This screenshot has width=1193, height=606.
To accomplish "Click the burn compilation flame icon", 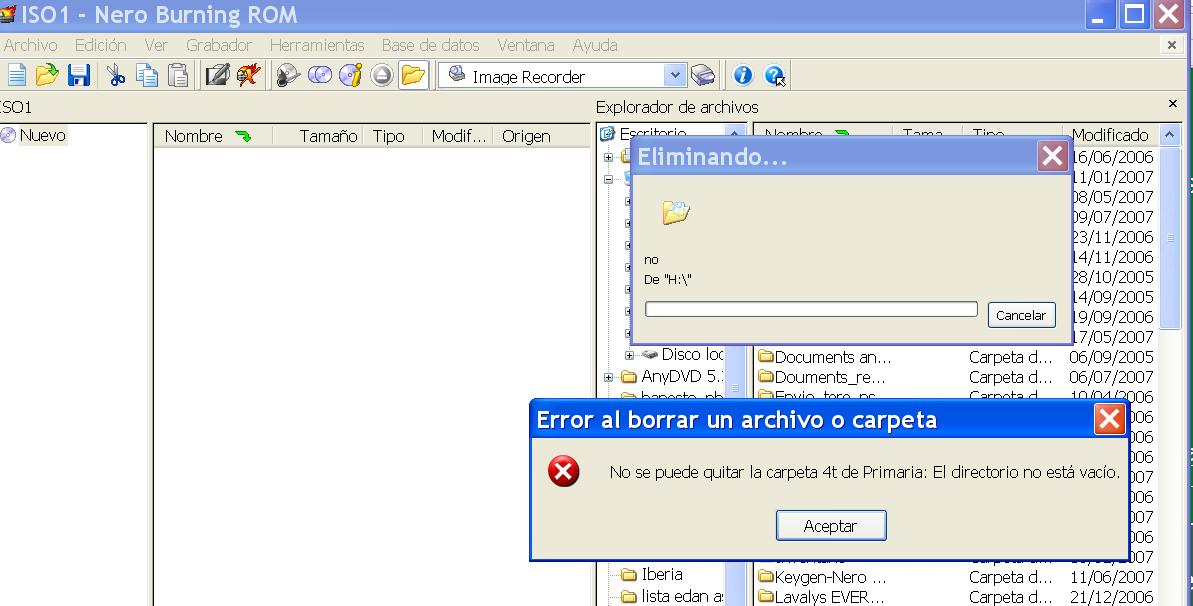I will tap(248, 75).
